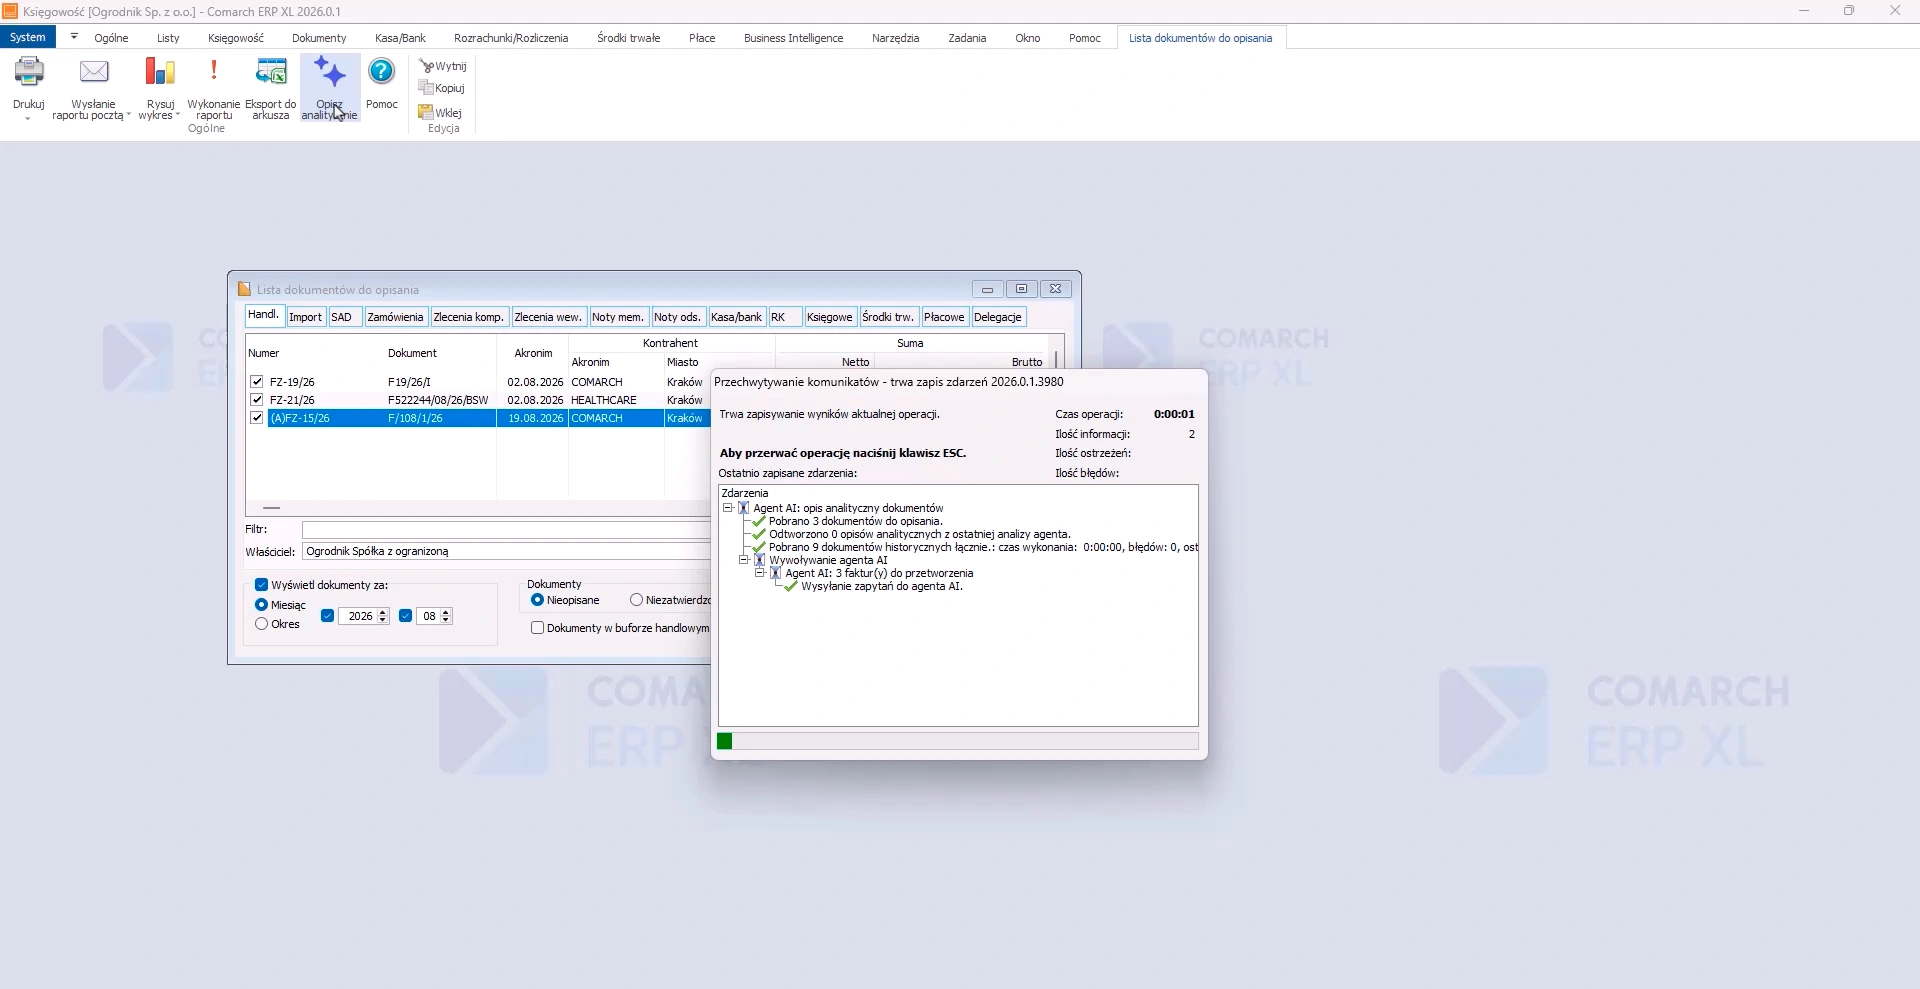The height and width of the screenshot is (989, 1920).
Task: Switch to the Zamówienia tab
Action: (x=395, y=317)
